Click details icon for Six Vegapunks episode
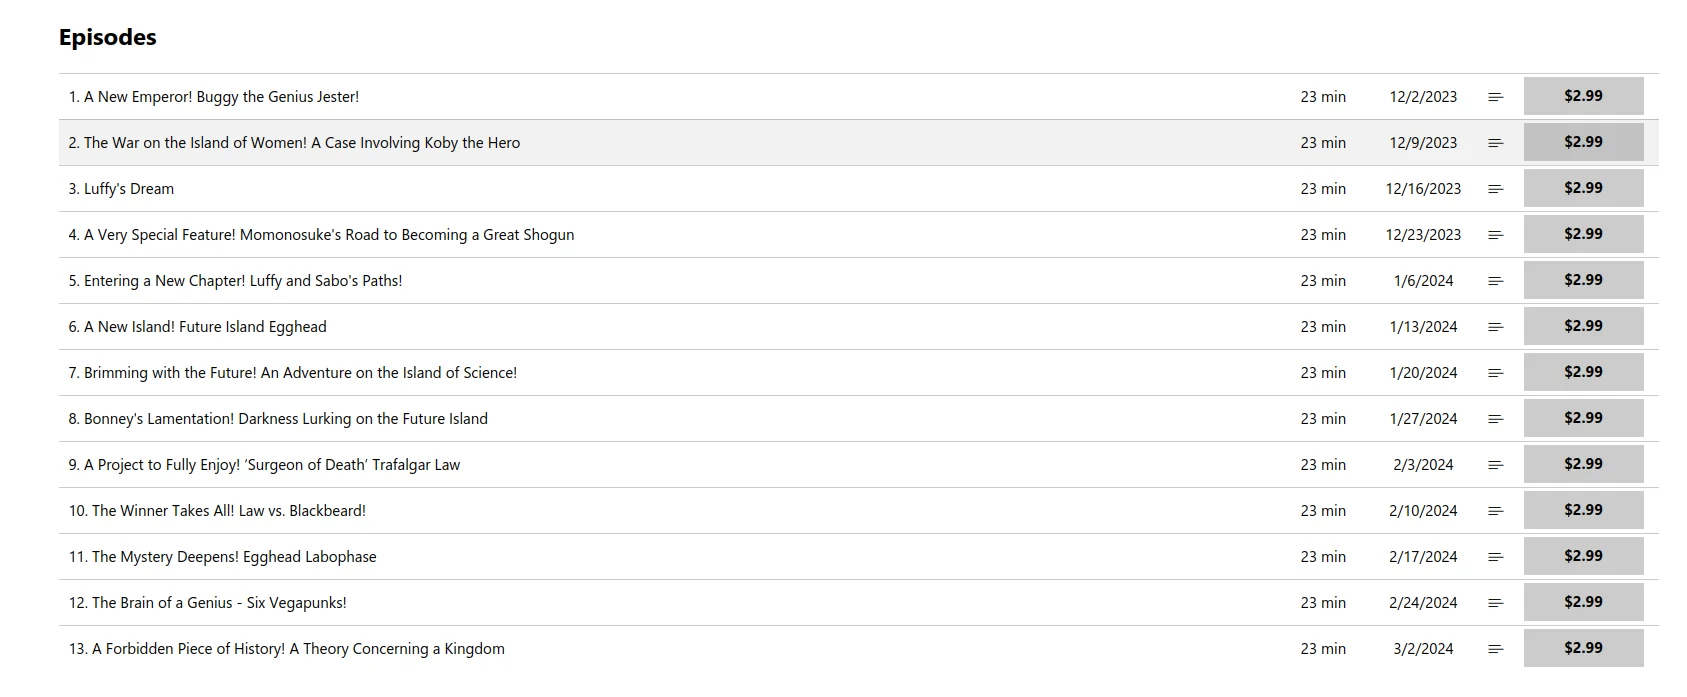1687x697 pixels. (x=1495, y=603)
